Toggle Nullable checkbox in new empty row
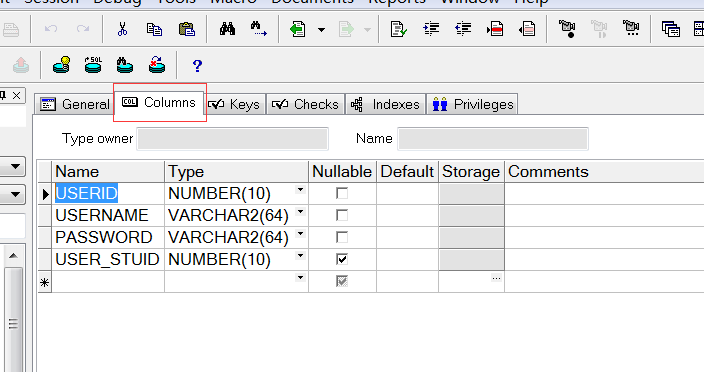Screen dimensions: 704x372 point(342,281)
